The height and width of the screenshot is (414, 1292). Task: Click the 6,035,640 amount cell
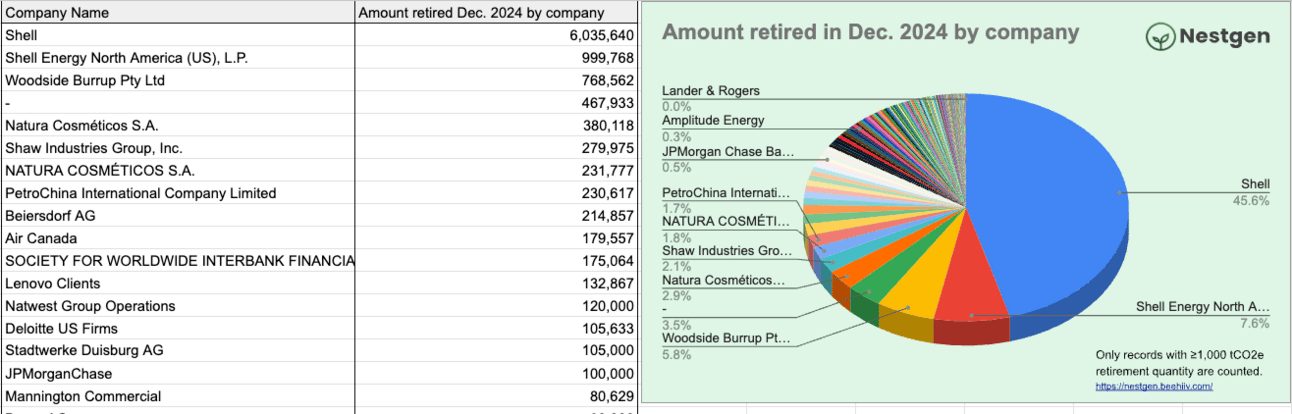click(497, 35)
